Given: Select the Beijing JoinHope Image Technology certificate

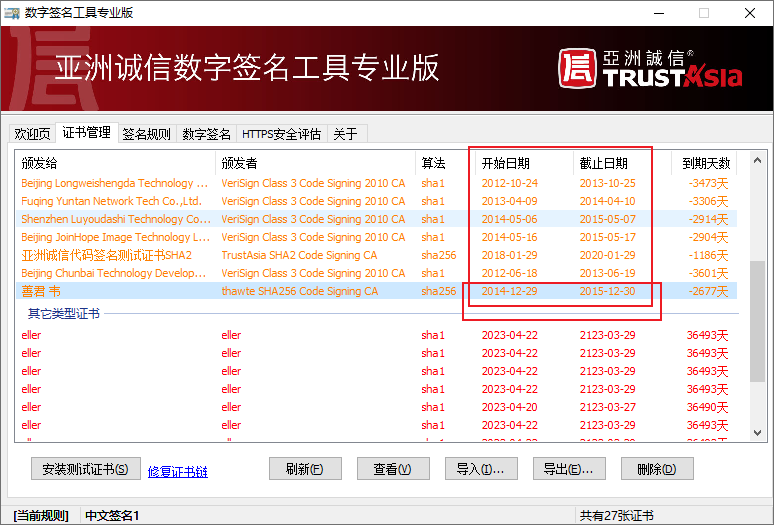Looking at the screenshot, I should click(x=376, y=237).
